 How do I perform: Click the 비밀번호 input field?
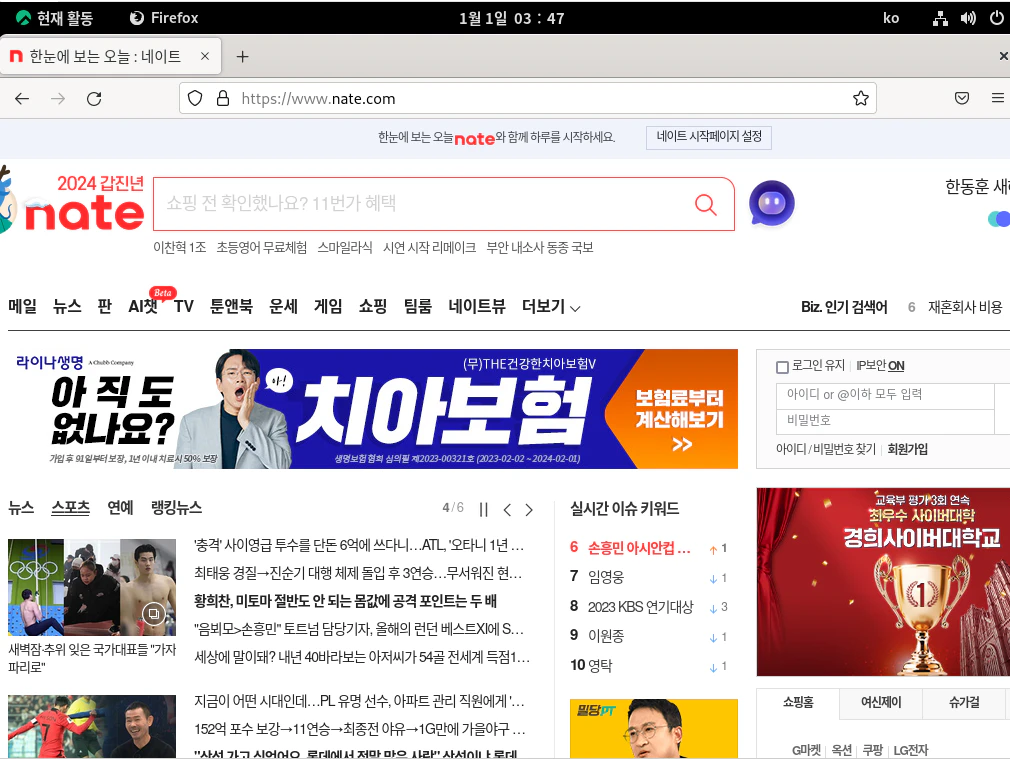coord(886,421)
